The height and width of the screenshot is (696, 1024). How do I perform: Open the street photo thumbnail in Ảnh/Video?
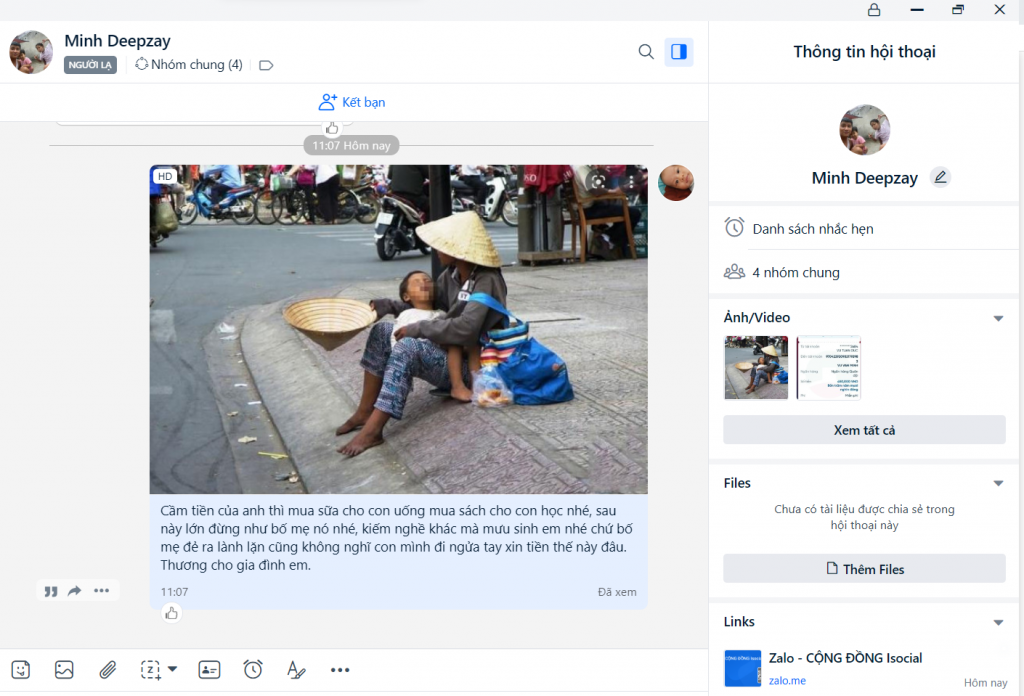(756, 368)
